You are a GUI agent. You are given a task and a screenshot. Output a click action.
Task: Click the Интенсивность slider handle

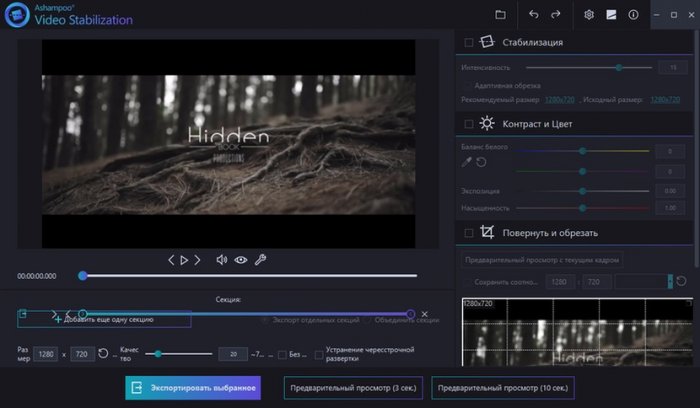(x=619, y=67)
